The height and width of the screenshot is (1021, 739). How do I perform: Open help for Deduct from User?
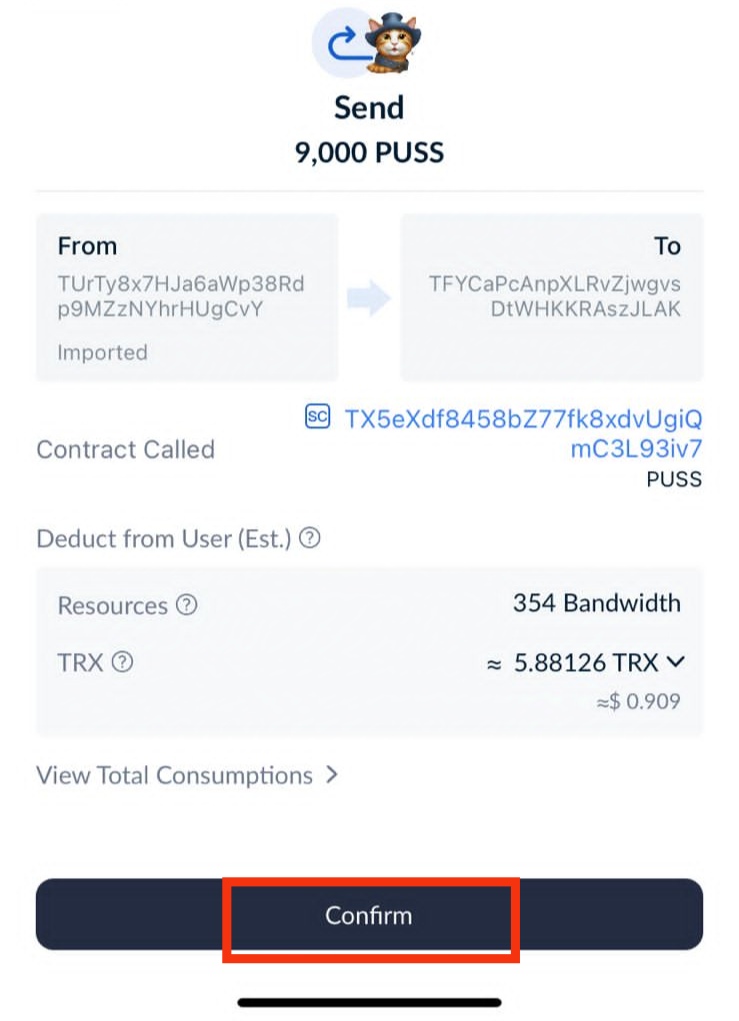[310, 539]
